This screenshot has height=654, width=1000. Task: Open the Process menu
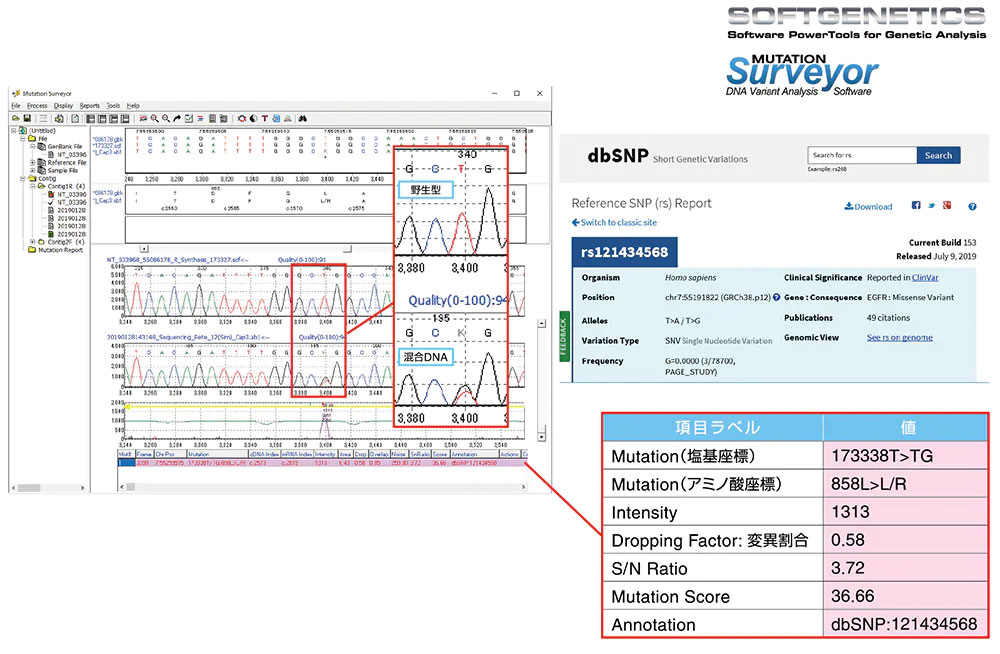tap(37, 106)
